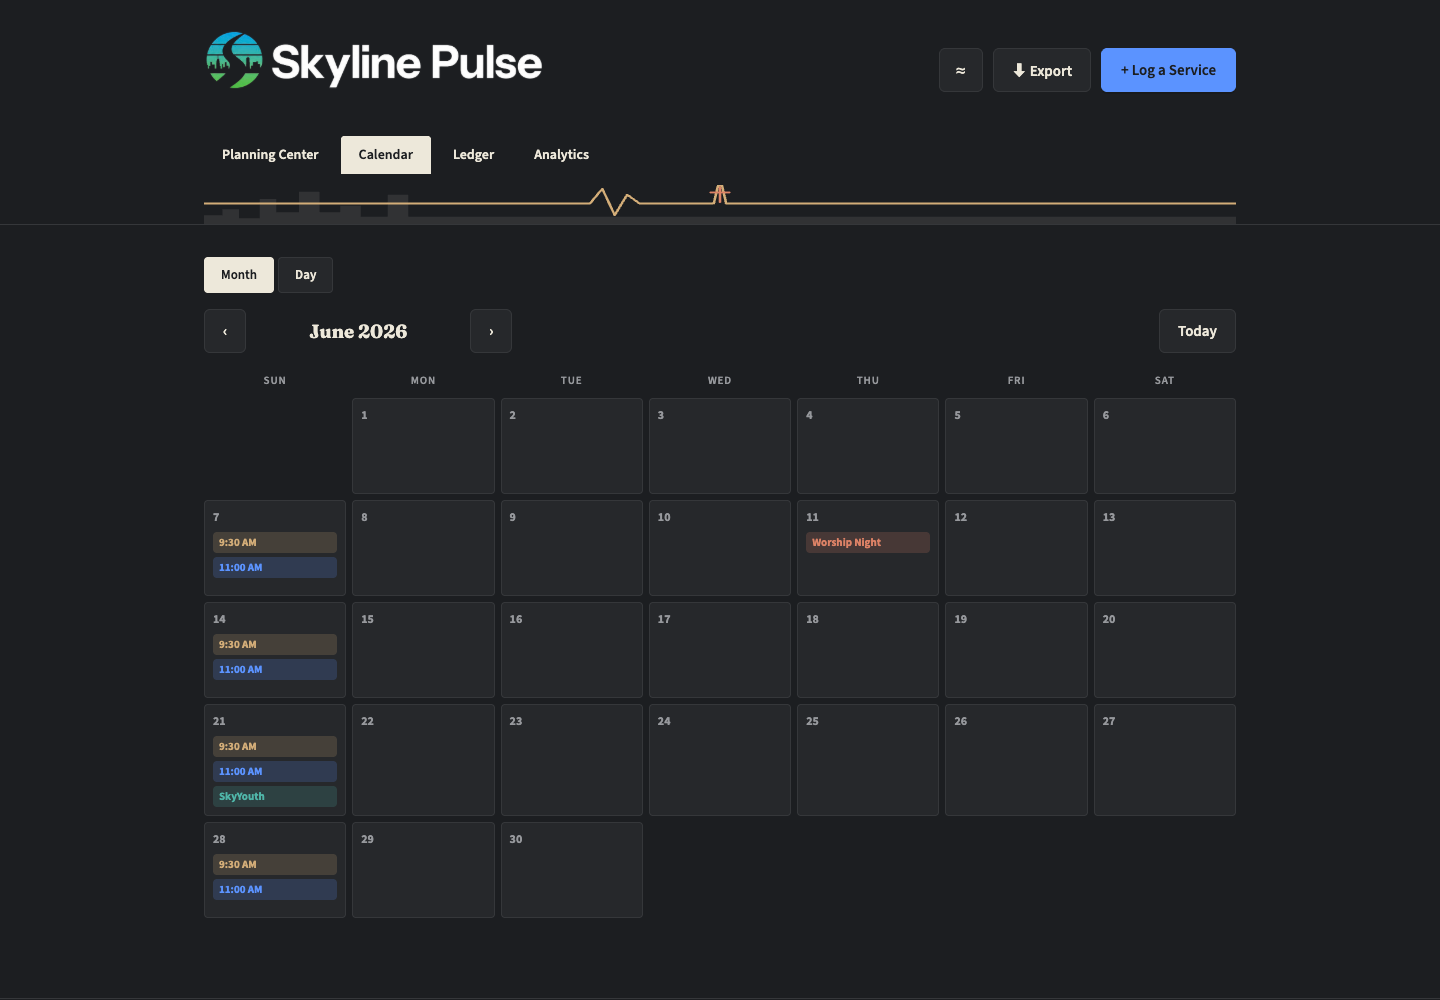Open 9:30 AM service on June 21
This screenshot has width=1440, height=1000.
[x=275, y=746]
